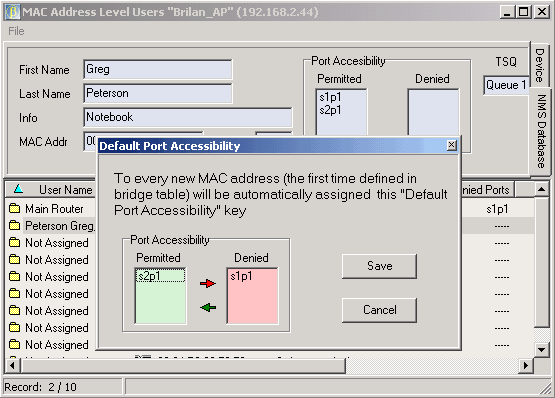
Task: Click the application icon in title bar
Action: [12, 12]
